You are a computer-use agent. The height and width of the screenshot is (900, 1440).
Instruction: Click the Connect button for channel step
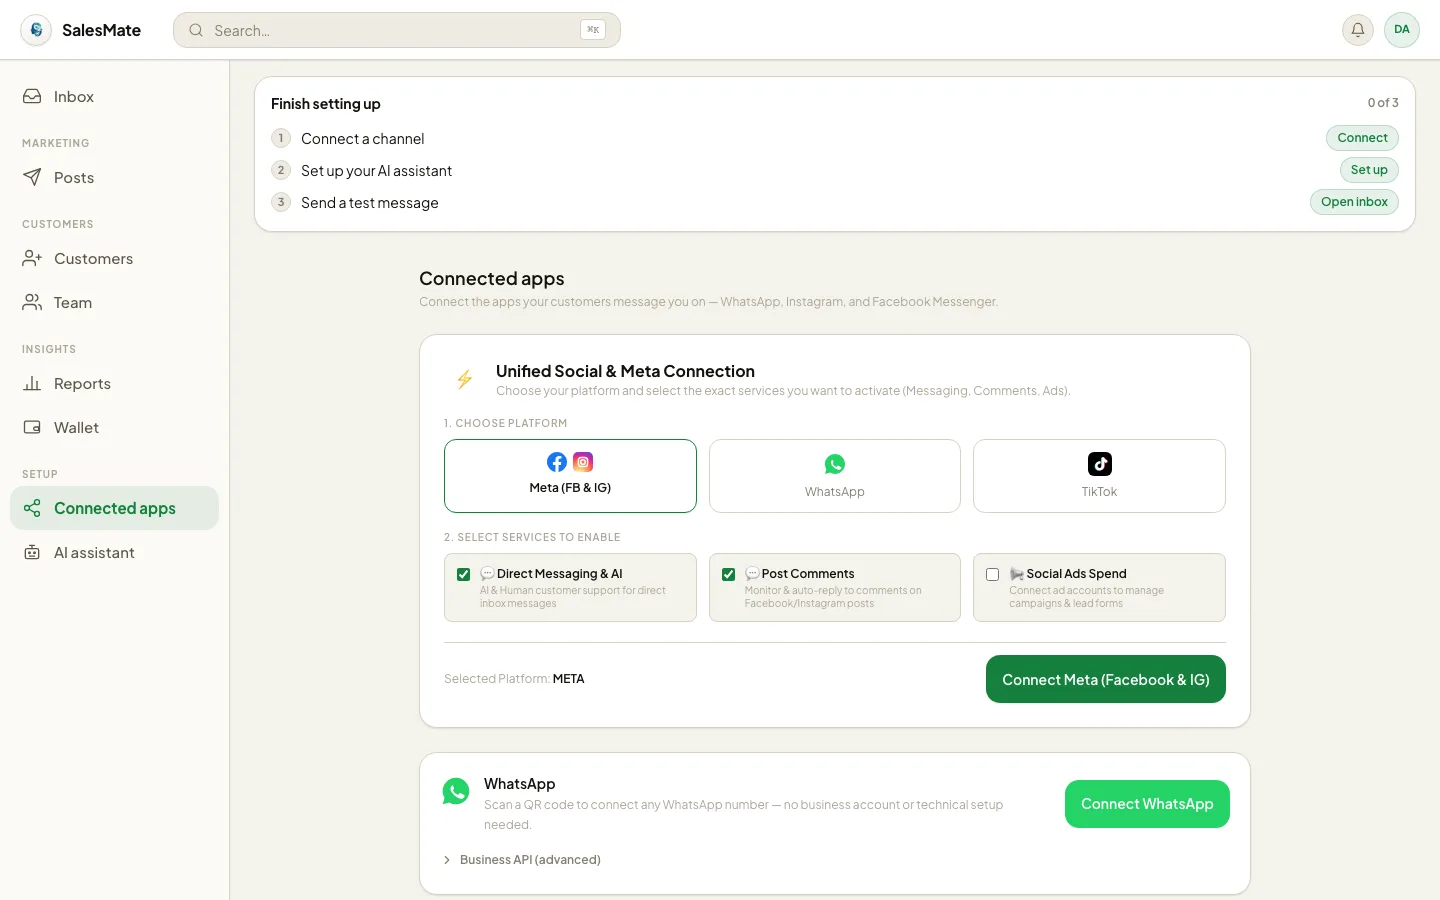coord(1362,138)
